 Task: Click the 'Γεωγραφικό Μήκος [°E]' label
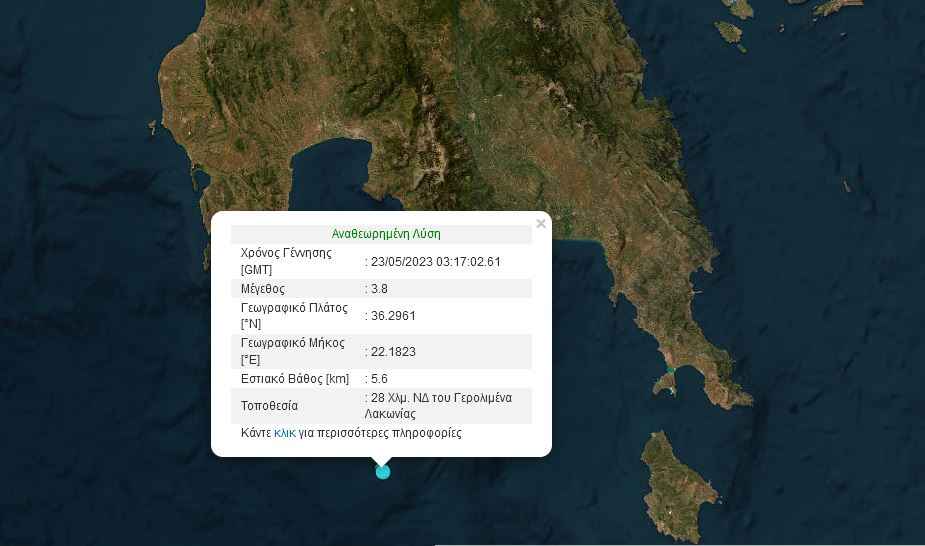293,351
